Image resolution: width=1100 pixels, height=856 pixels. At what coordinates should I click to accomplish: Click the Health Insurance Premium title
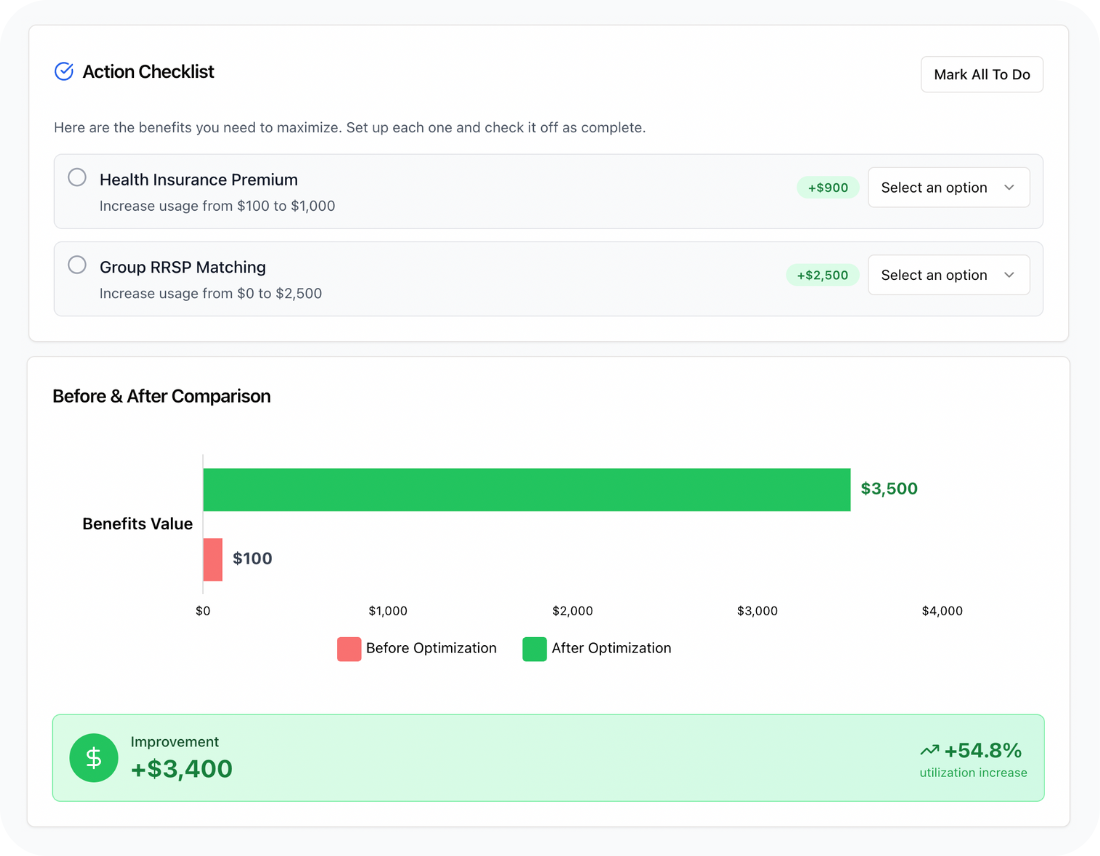tap(199, 180)
